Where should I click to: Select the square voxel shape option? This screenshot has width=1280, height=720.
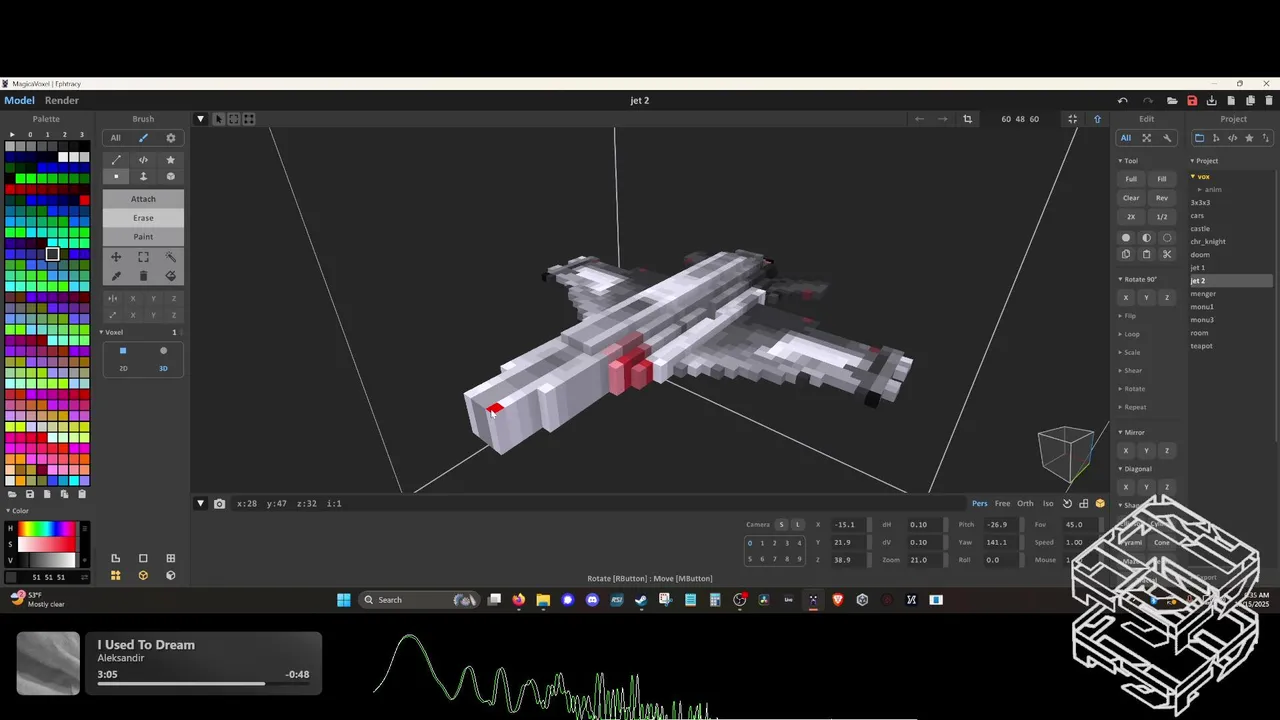click(x=123, y=351)
